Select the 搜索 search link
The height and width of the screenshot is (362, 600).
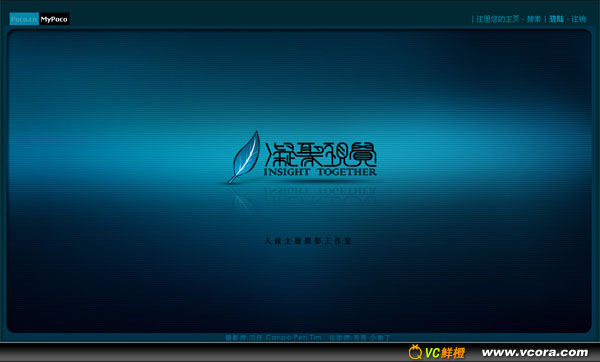click(x=534, y=19)
